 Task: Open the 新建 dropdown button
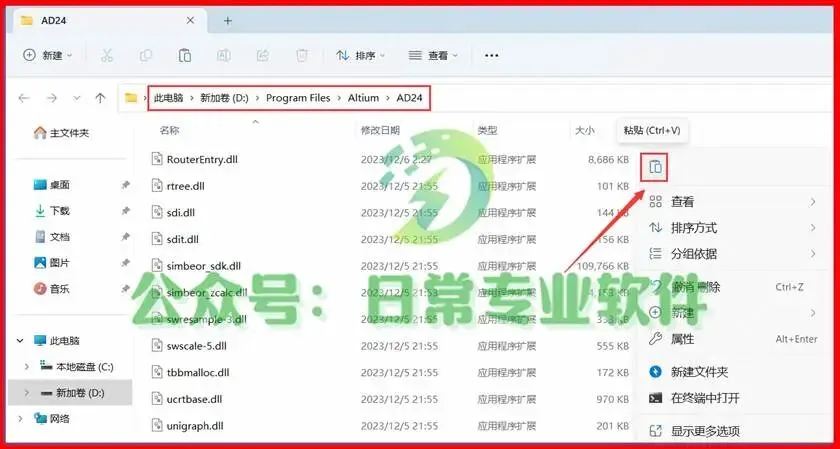(48, 55)
